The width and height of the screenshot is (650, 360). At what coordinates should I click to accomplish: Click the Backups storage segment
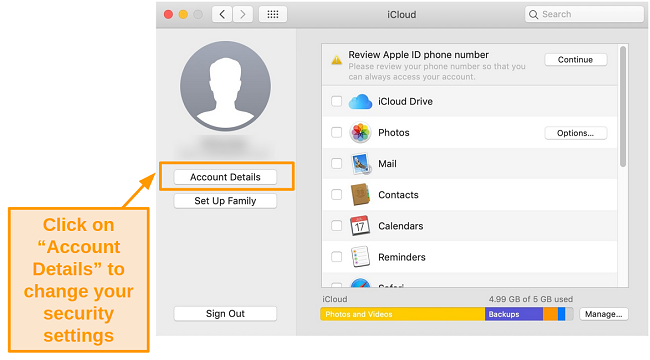514,314
